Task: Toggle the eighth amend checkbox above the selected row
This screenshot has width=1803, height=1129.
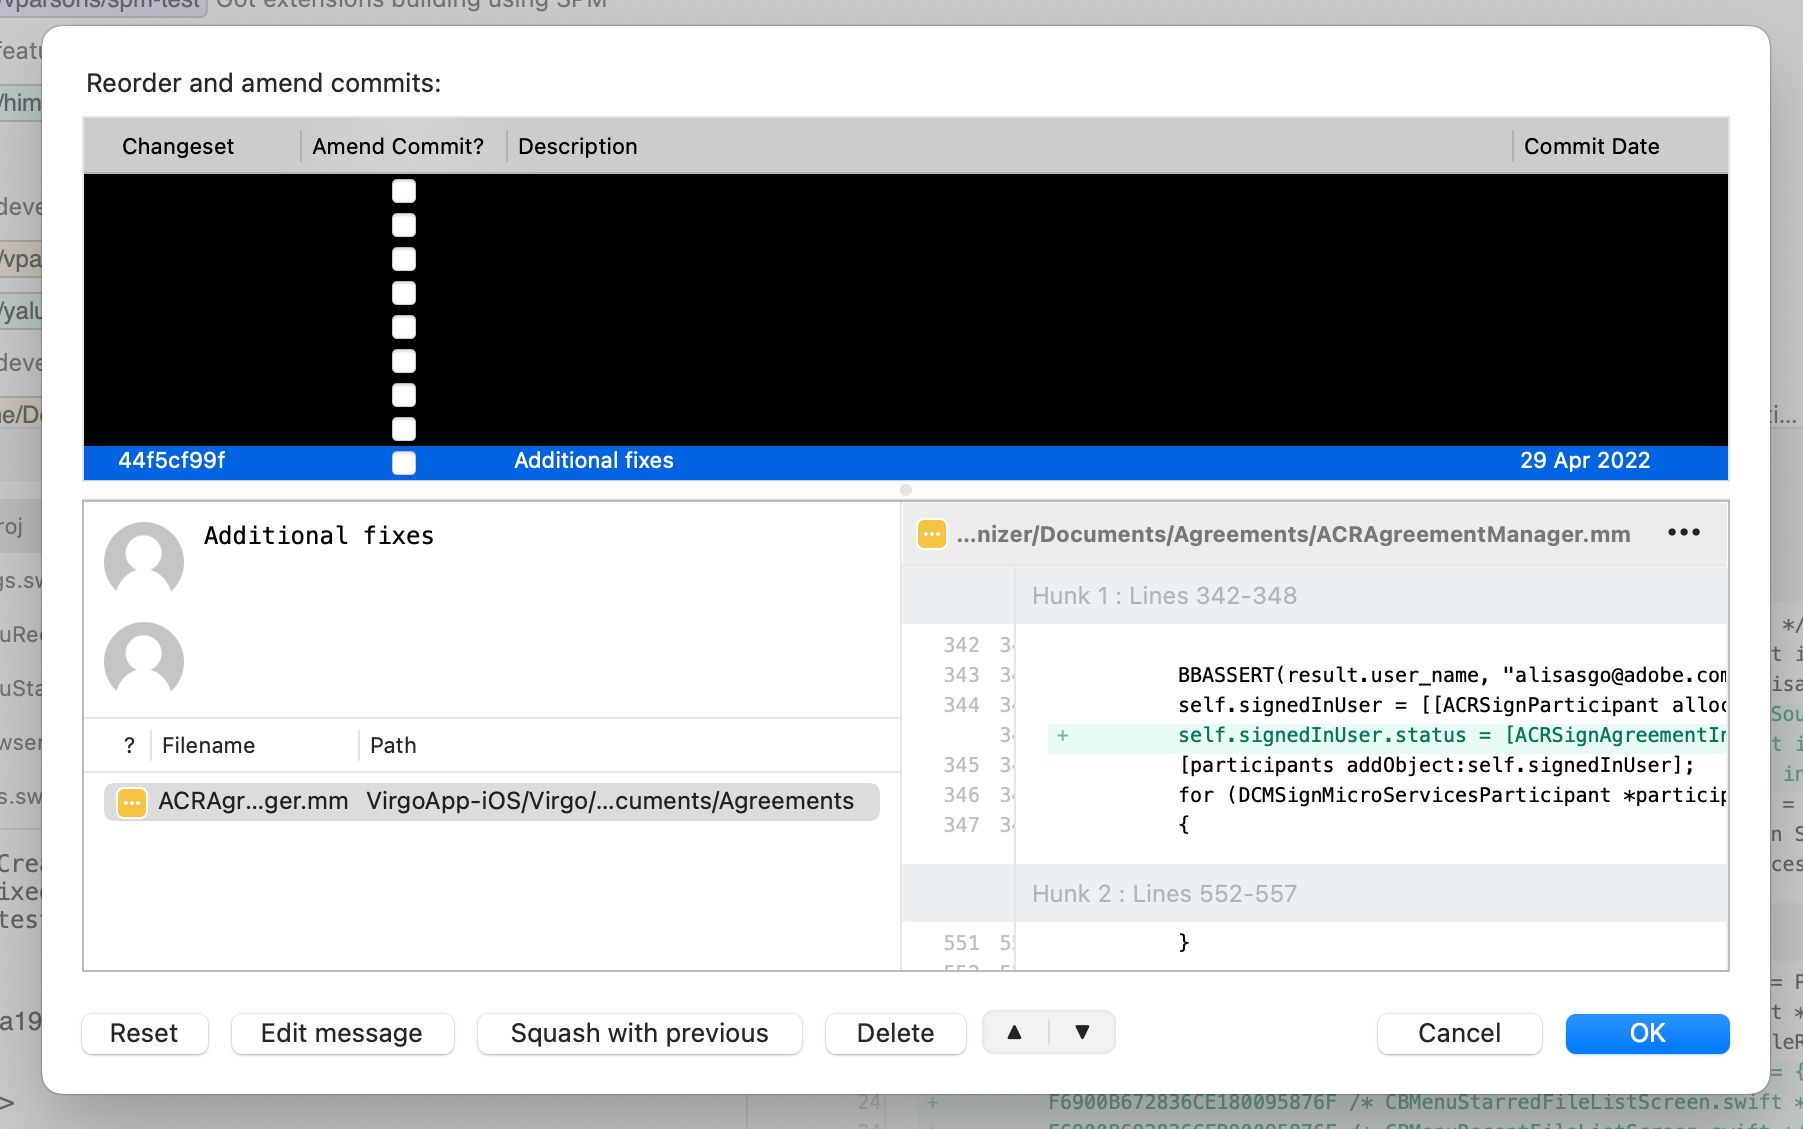Action: (x=404, y=429)
